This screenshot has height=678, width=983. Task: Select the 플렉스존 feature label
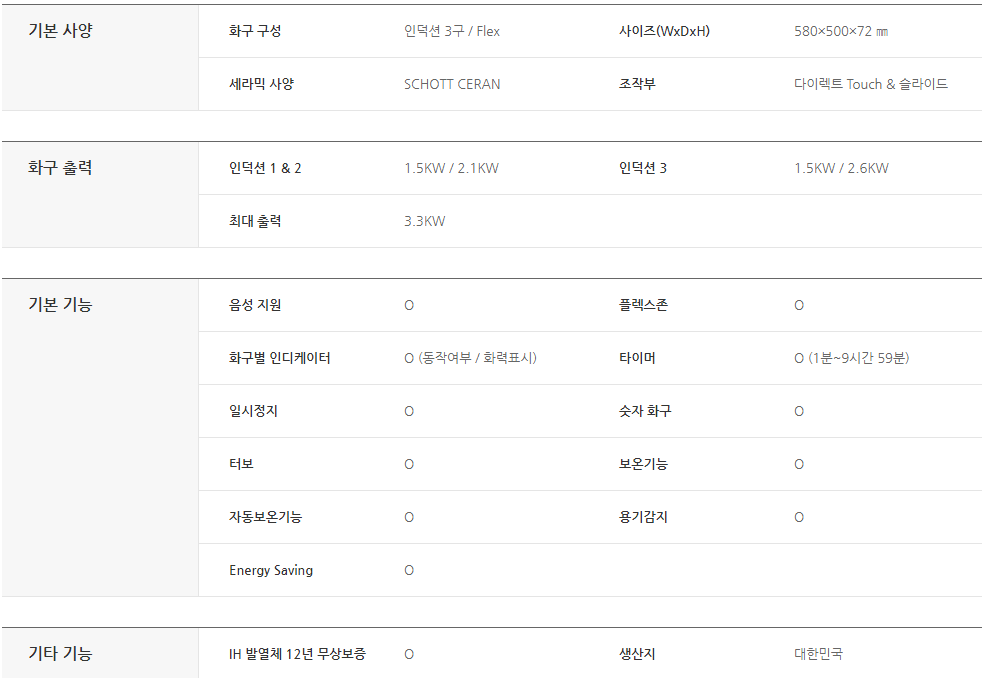(643, 305)
